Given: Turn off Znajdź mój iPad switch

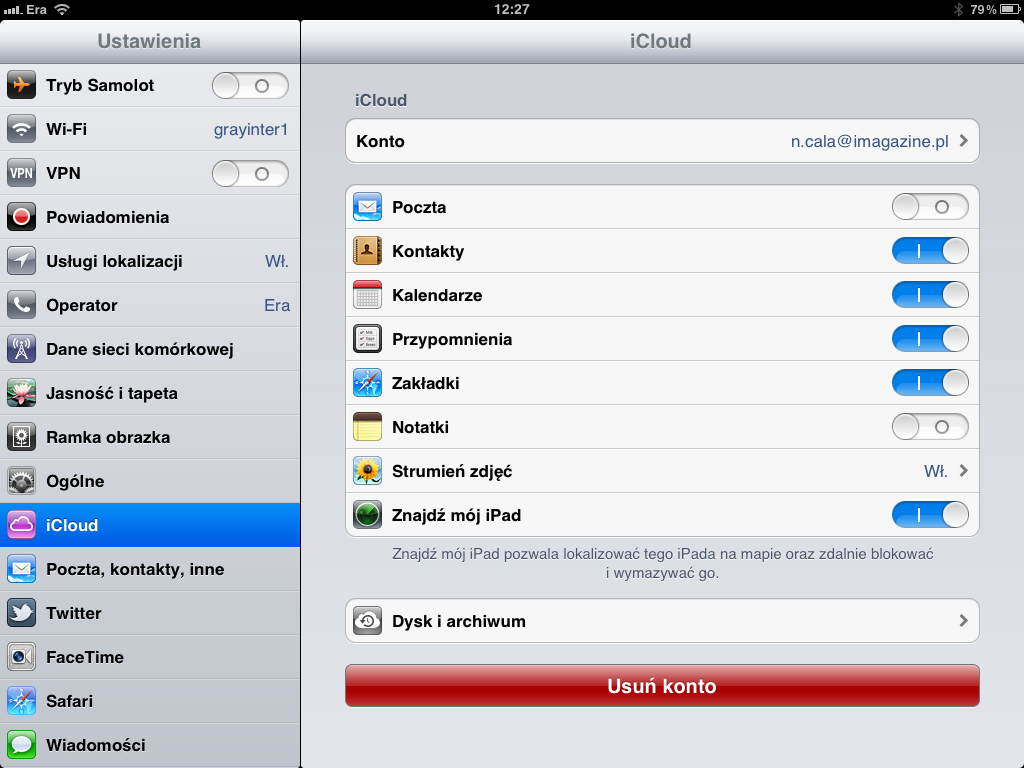Looking at the screenshot, I should click(930, 515).
